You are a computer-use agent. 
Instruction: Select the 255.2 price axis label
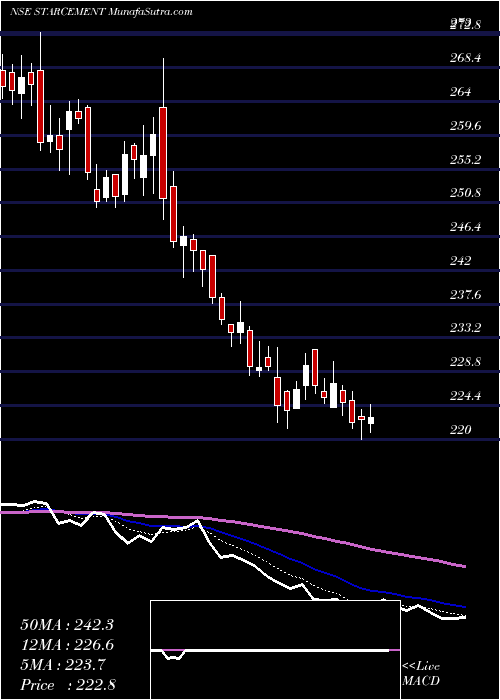coord(464,159)
